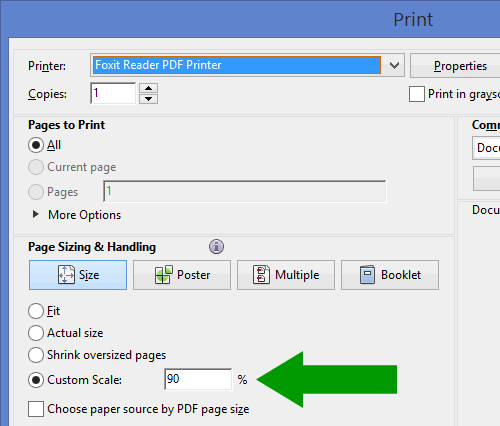Expand More Options disclosure triangle

point(35,214)
